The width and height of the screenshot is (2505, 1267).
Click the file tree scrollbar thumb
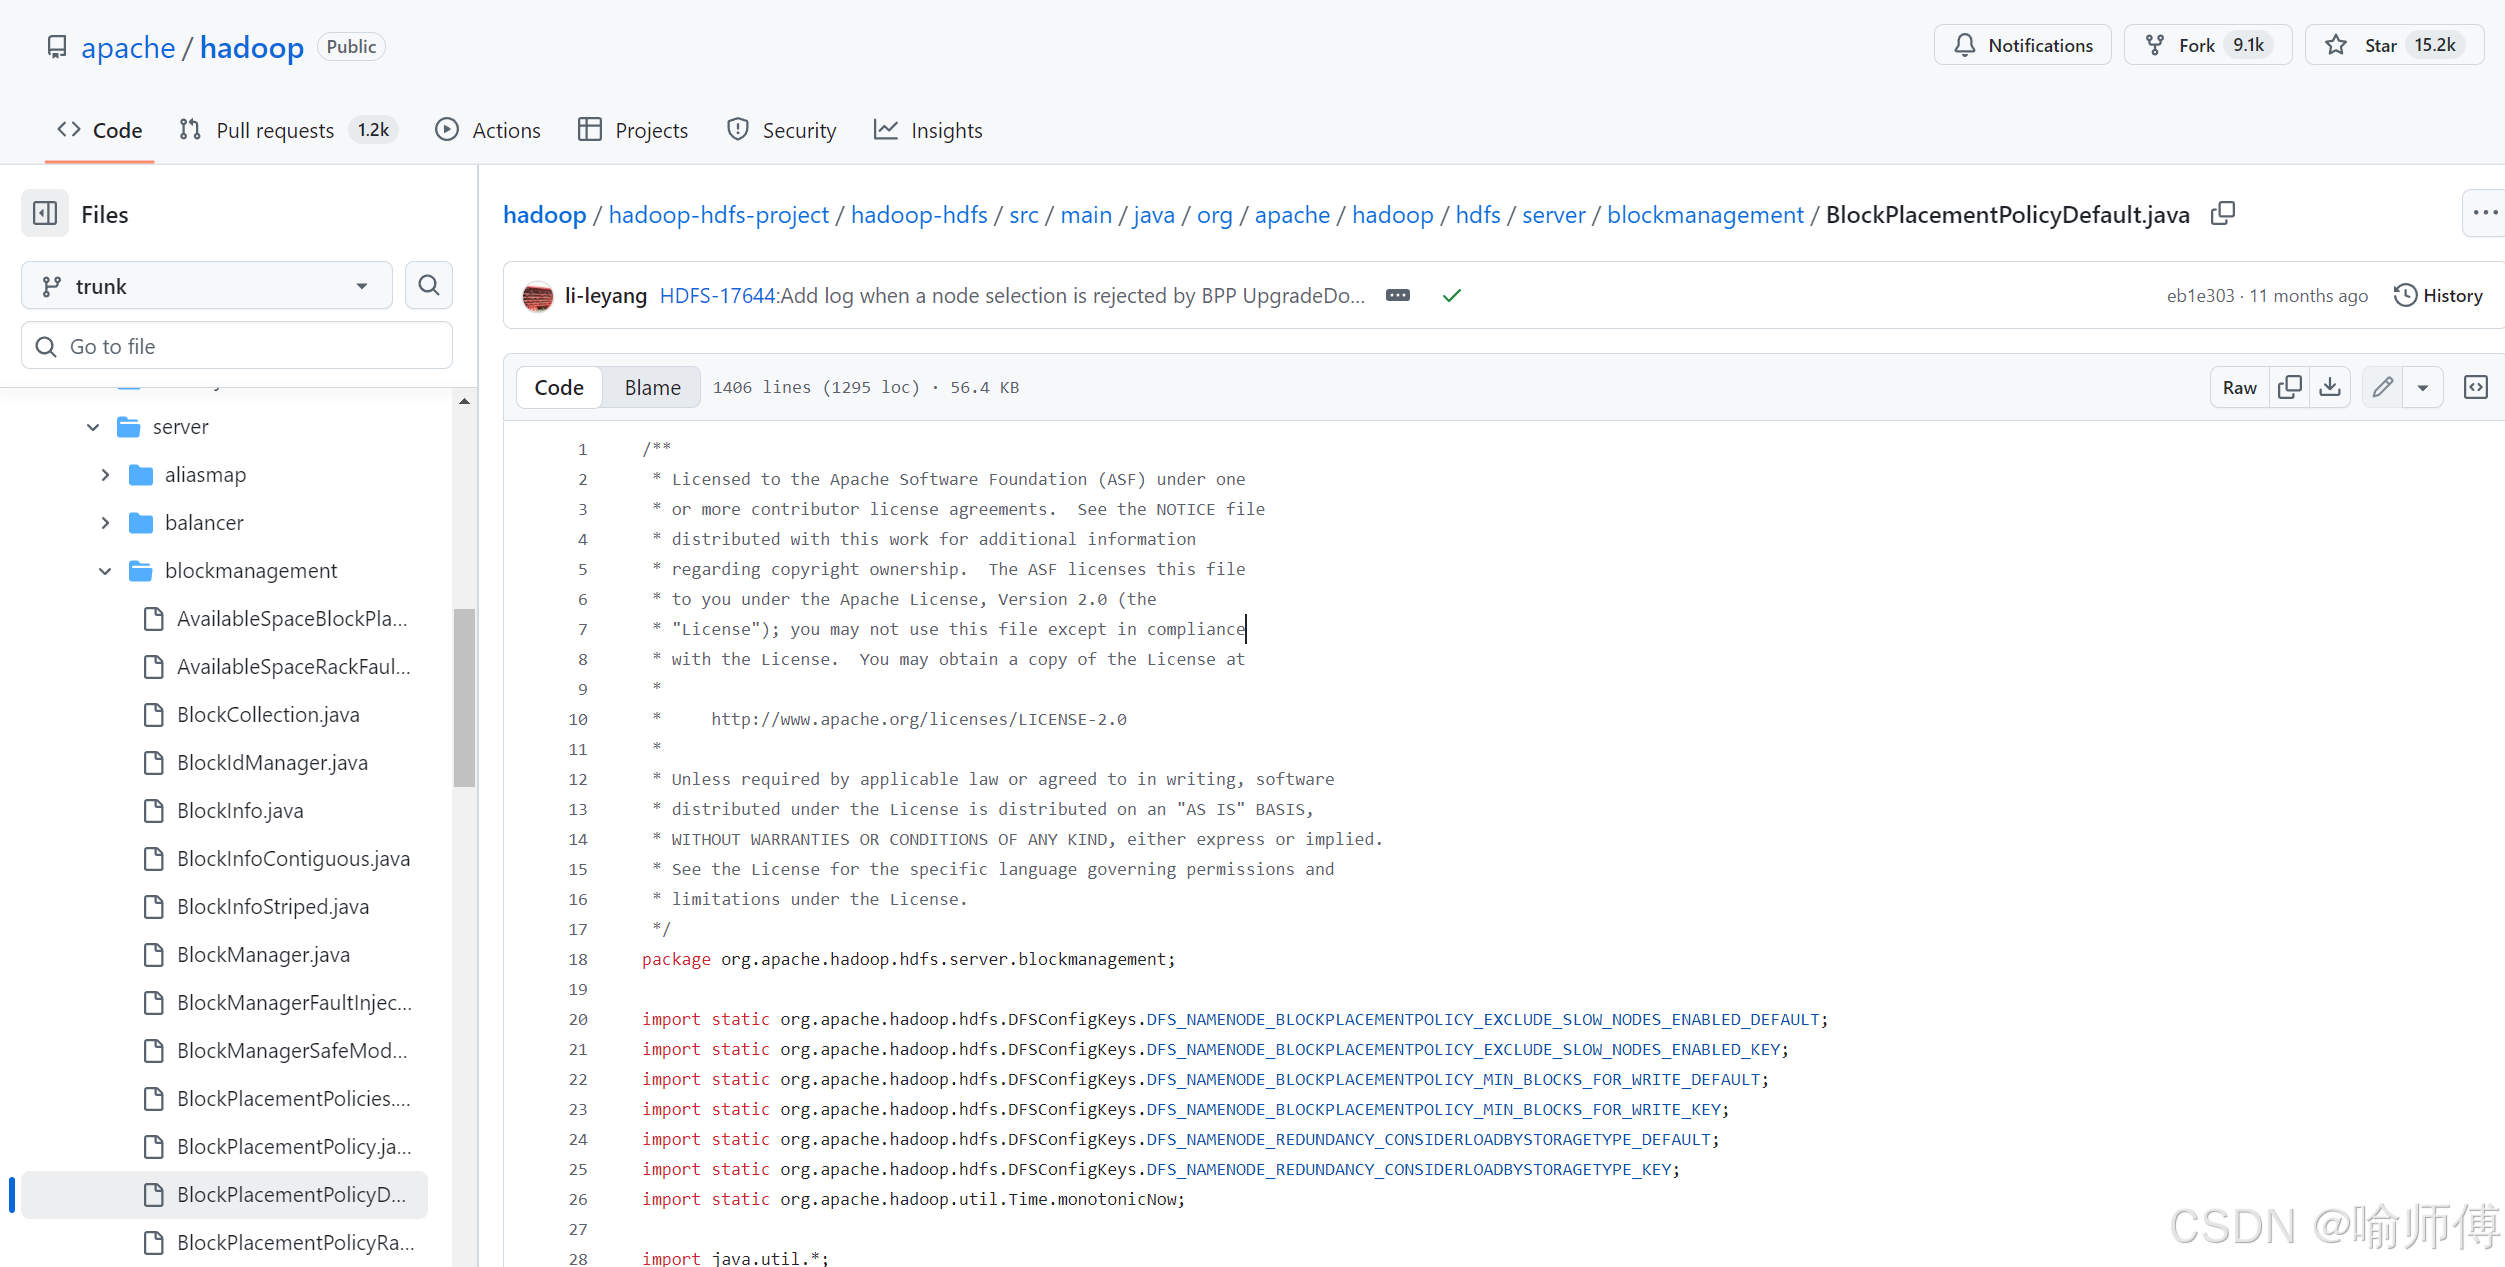pos(464,698)
